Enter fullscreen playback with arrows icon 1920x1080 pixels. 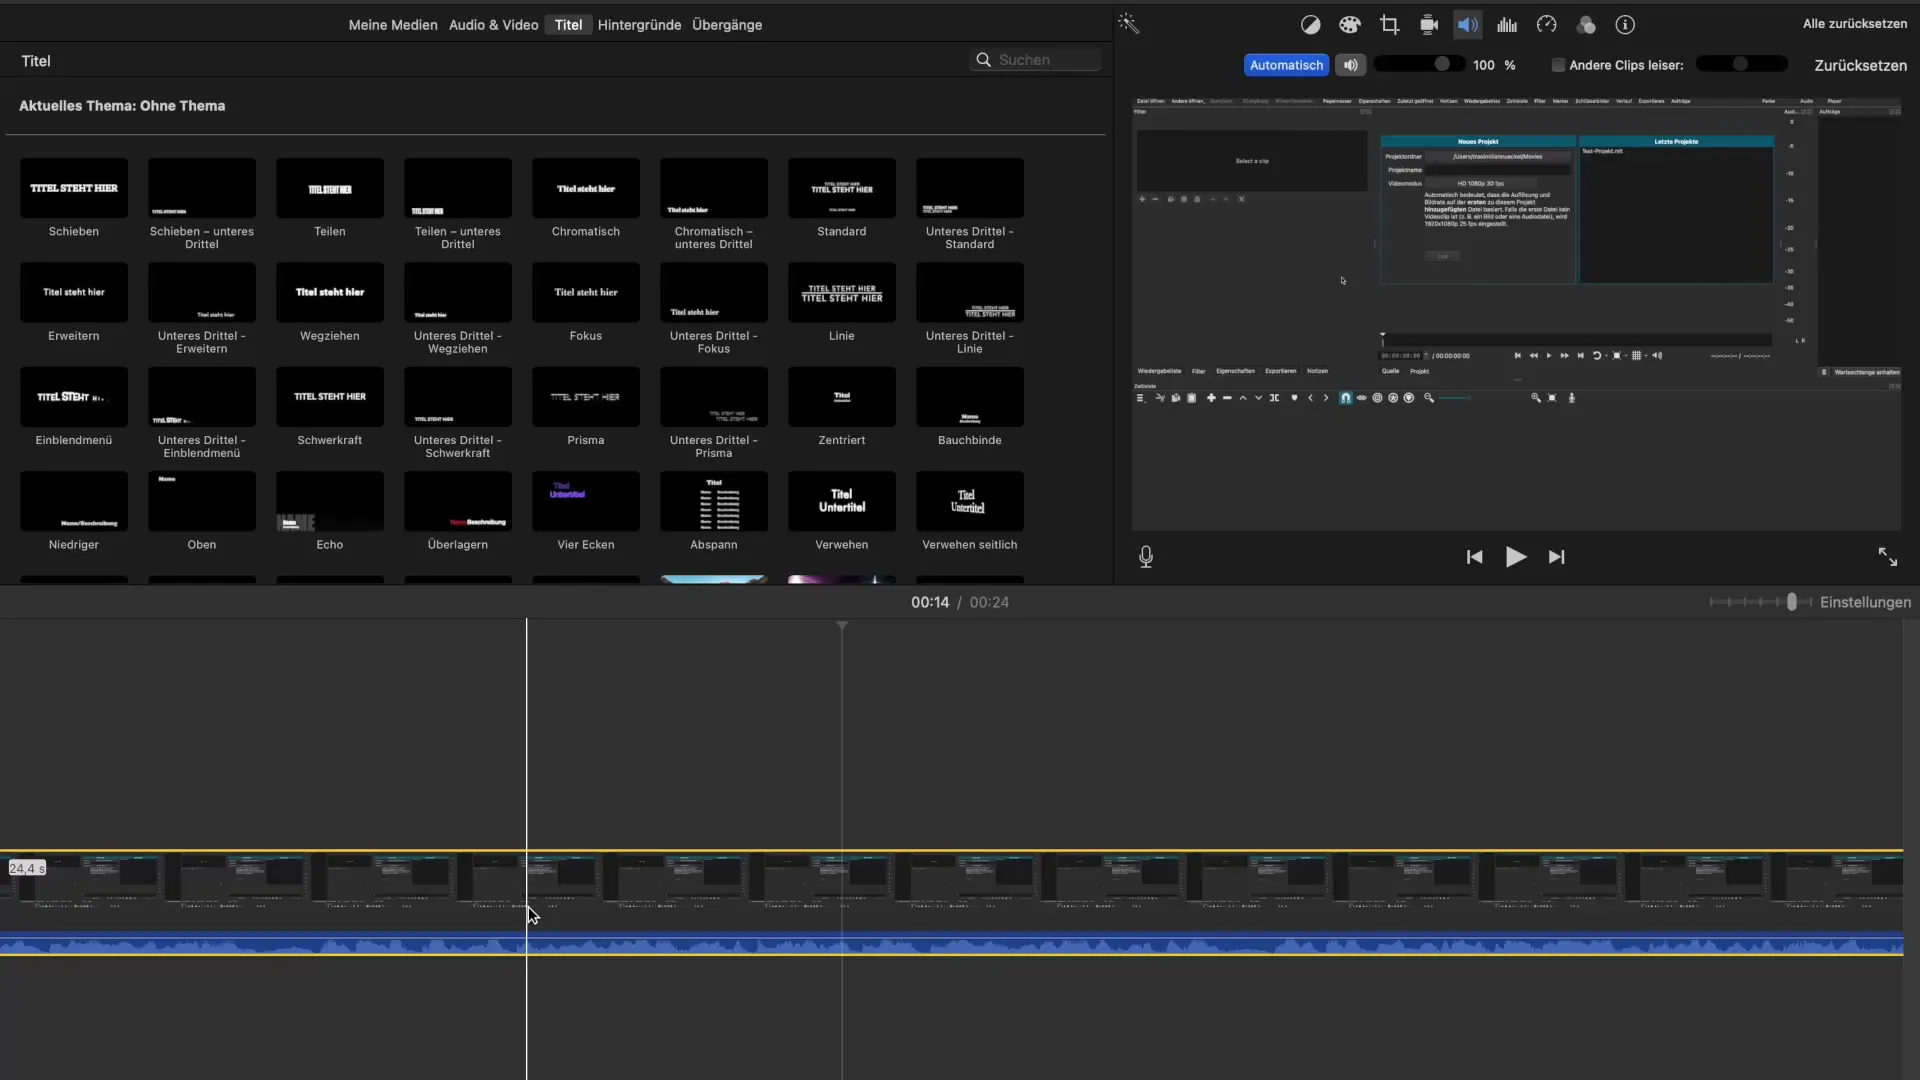(1887, 557)
